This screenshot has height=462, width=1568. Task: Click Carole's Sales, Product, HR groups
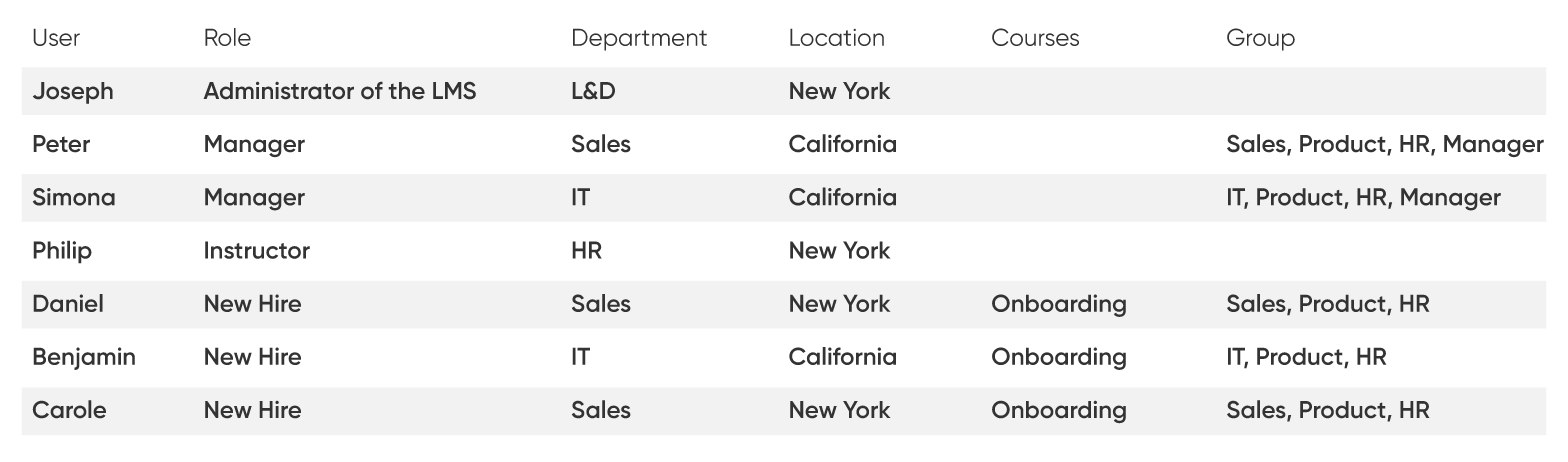[1328, 411]
